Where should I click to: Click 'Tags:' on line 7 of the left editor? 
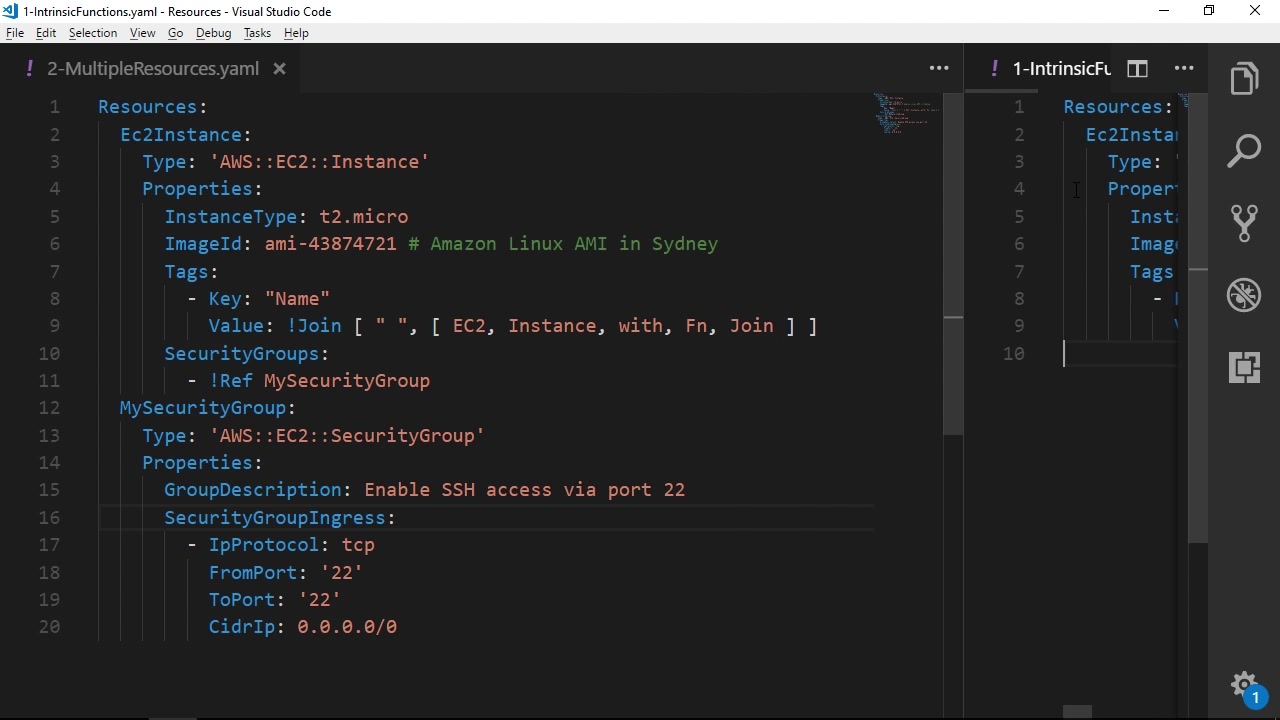coord(192,272)
